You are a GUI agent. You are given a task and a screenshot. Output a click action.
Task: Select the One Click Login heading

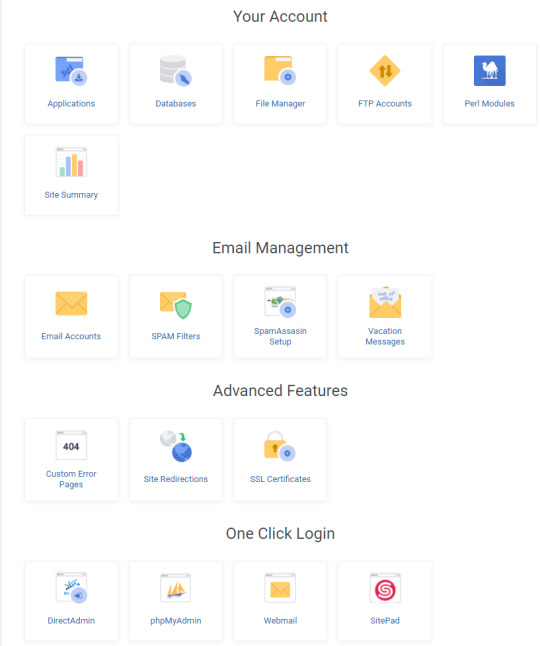click(x=280, y=534)
